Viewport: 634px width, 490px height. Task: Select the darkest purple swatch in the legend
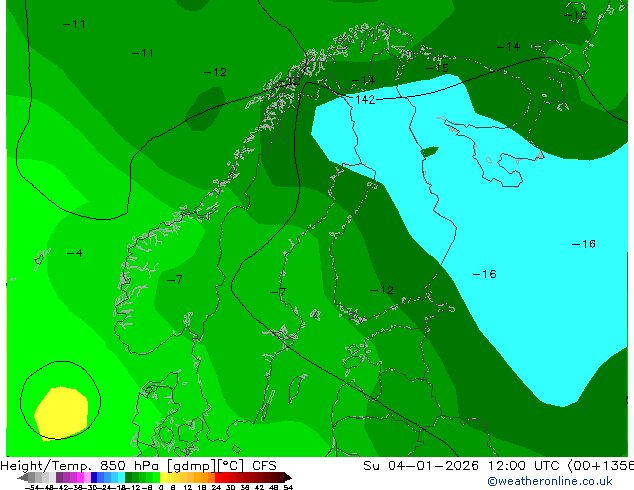point(59,477)
